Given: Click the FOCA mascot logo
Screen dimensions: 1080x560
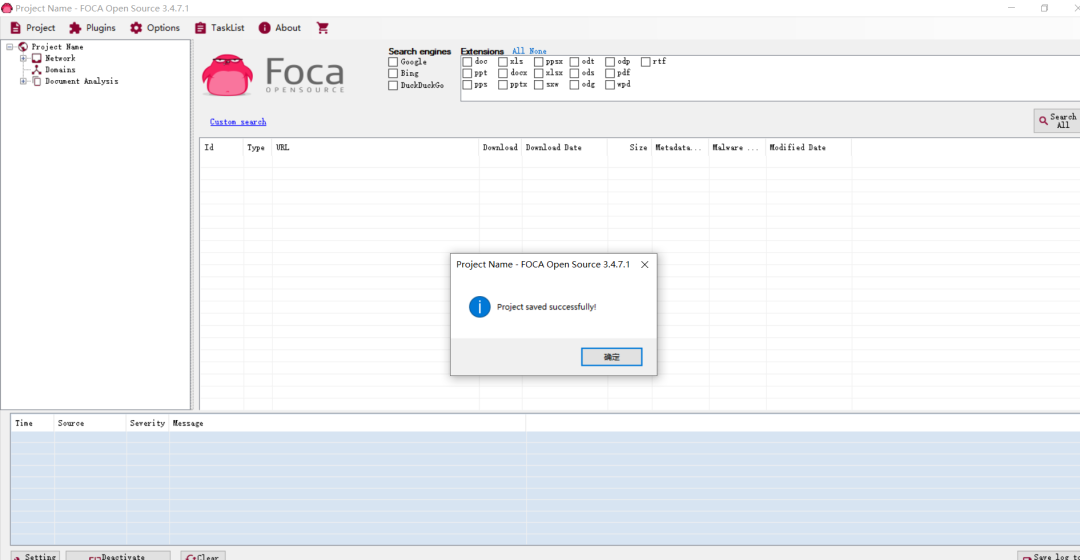Looking at the screenshot, I should coord(227,74).
